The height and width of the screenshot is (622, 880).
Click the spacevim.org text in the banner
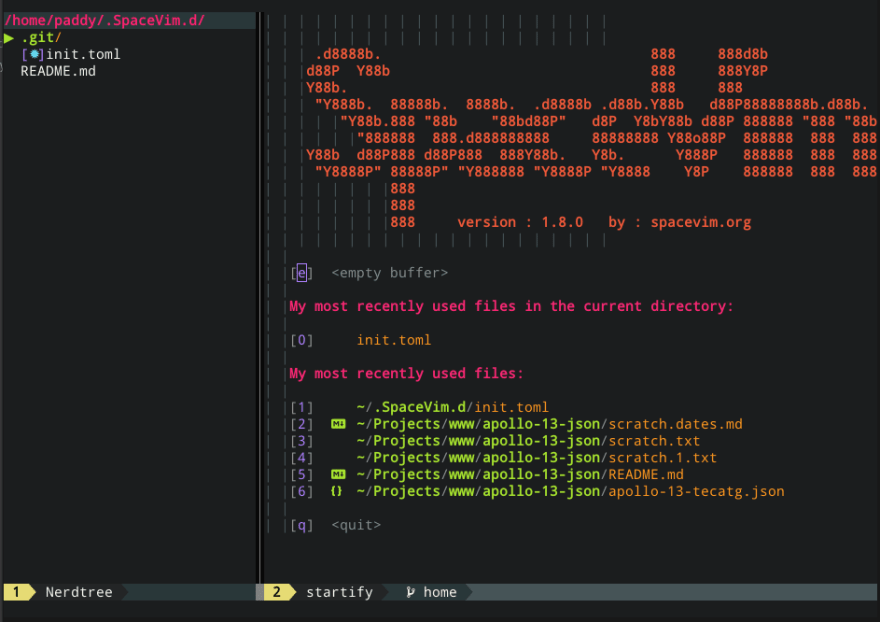click(x=701, y=222)
